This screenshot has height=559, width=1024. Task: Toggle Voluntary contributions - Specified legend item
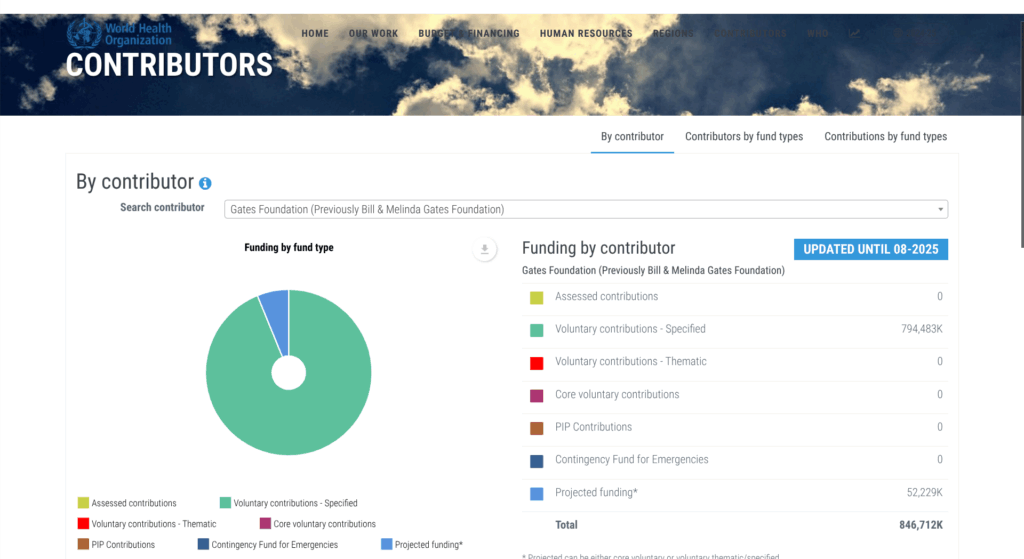(x=289, y=503)
